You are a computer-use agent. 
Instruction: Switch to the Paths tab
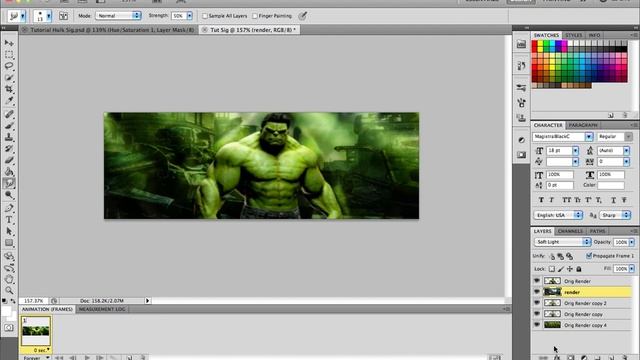[598, 231]
